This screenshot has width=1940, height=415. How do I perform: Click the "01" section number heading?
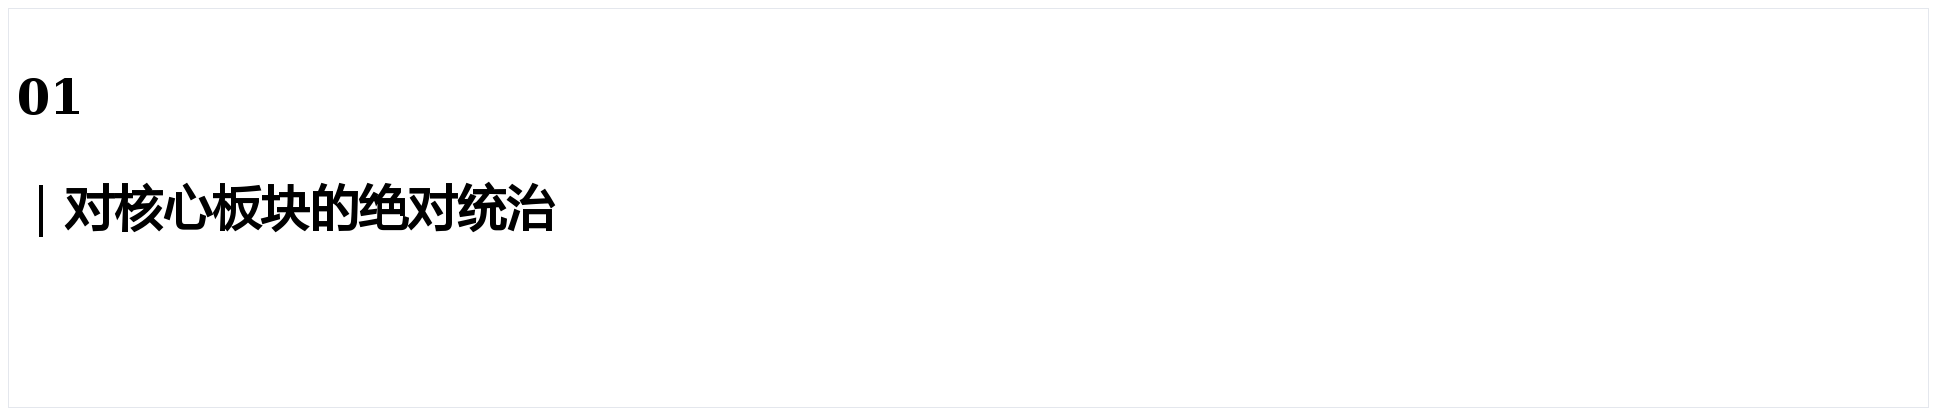[x=48, y=98]
